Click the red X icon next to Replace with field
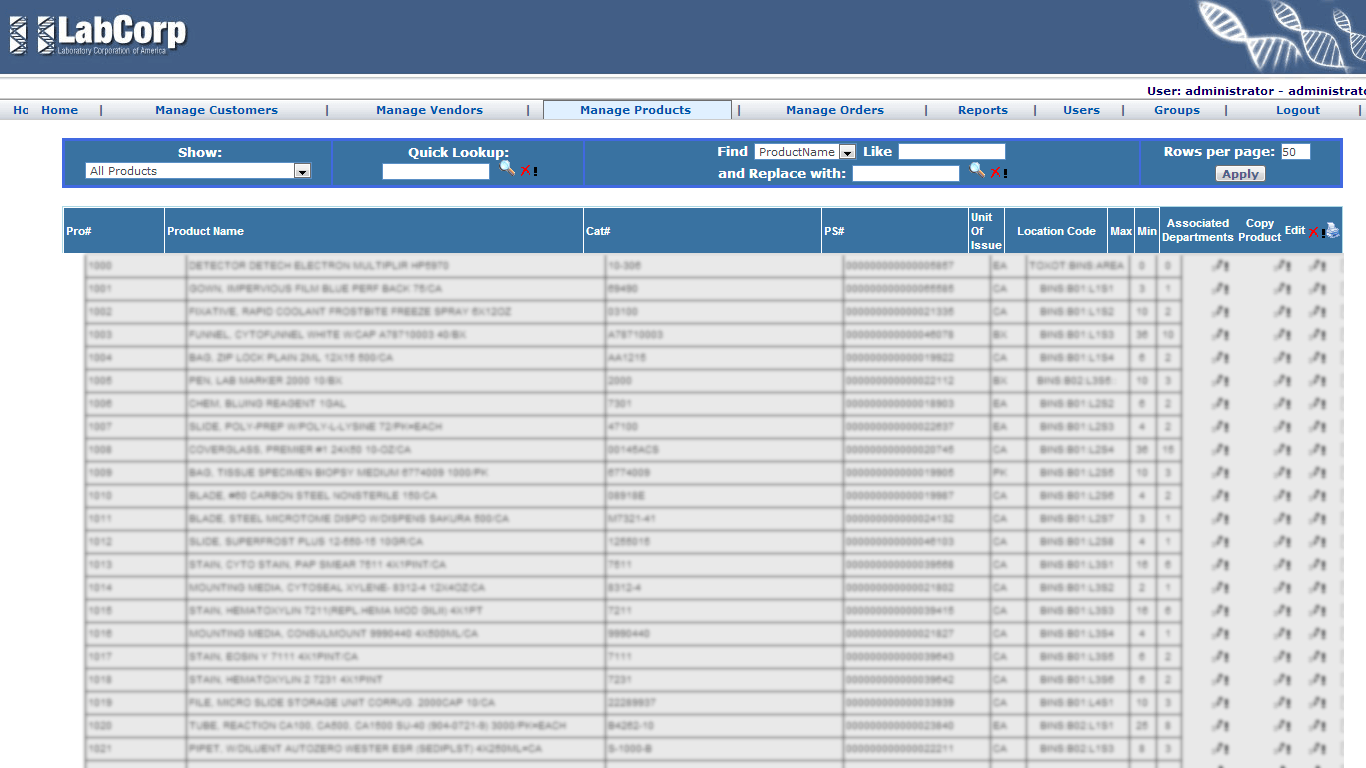The height and width of the screenshot is (768, 1366). tap(995, 173)
